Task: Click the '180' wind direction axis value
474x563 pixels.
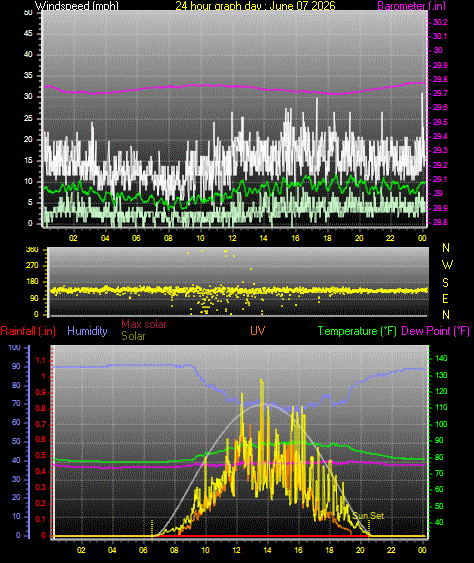Action: (x=32, y=282)
